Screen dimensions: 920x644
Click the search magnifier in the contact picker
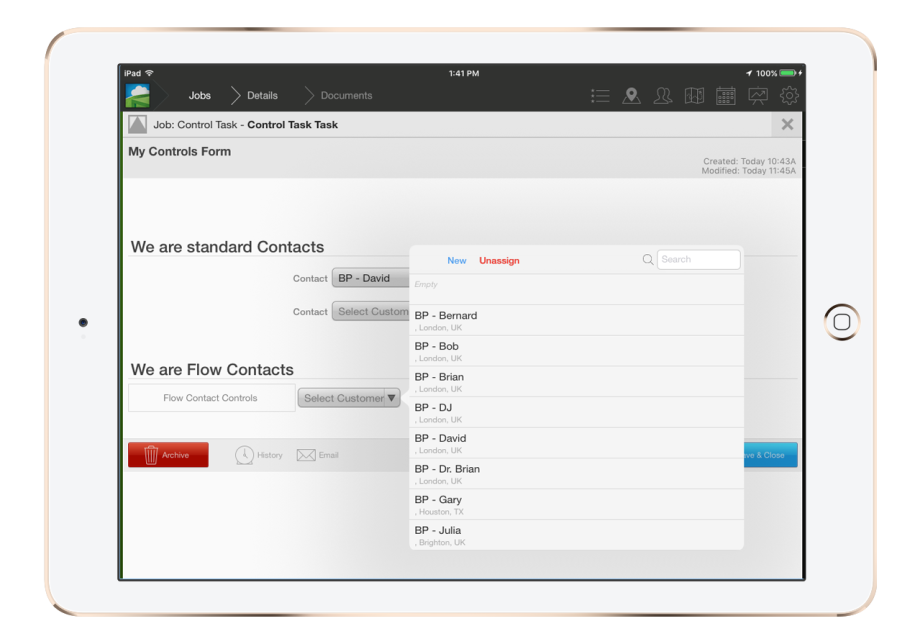pos(647,259)
